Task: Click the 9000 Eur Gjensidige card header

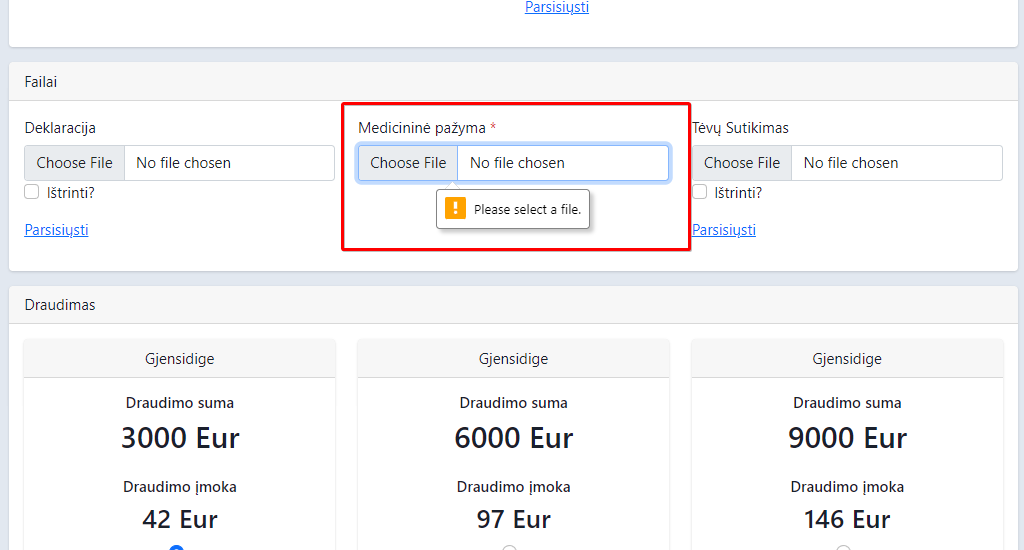Action: [x=847, y=359]
